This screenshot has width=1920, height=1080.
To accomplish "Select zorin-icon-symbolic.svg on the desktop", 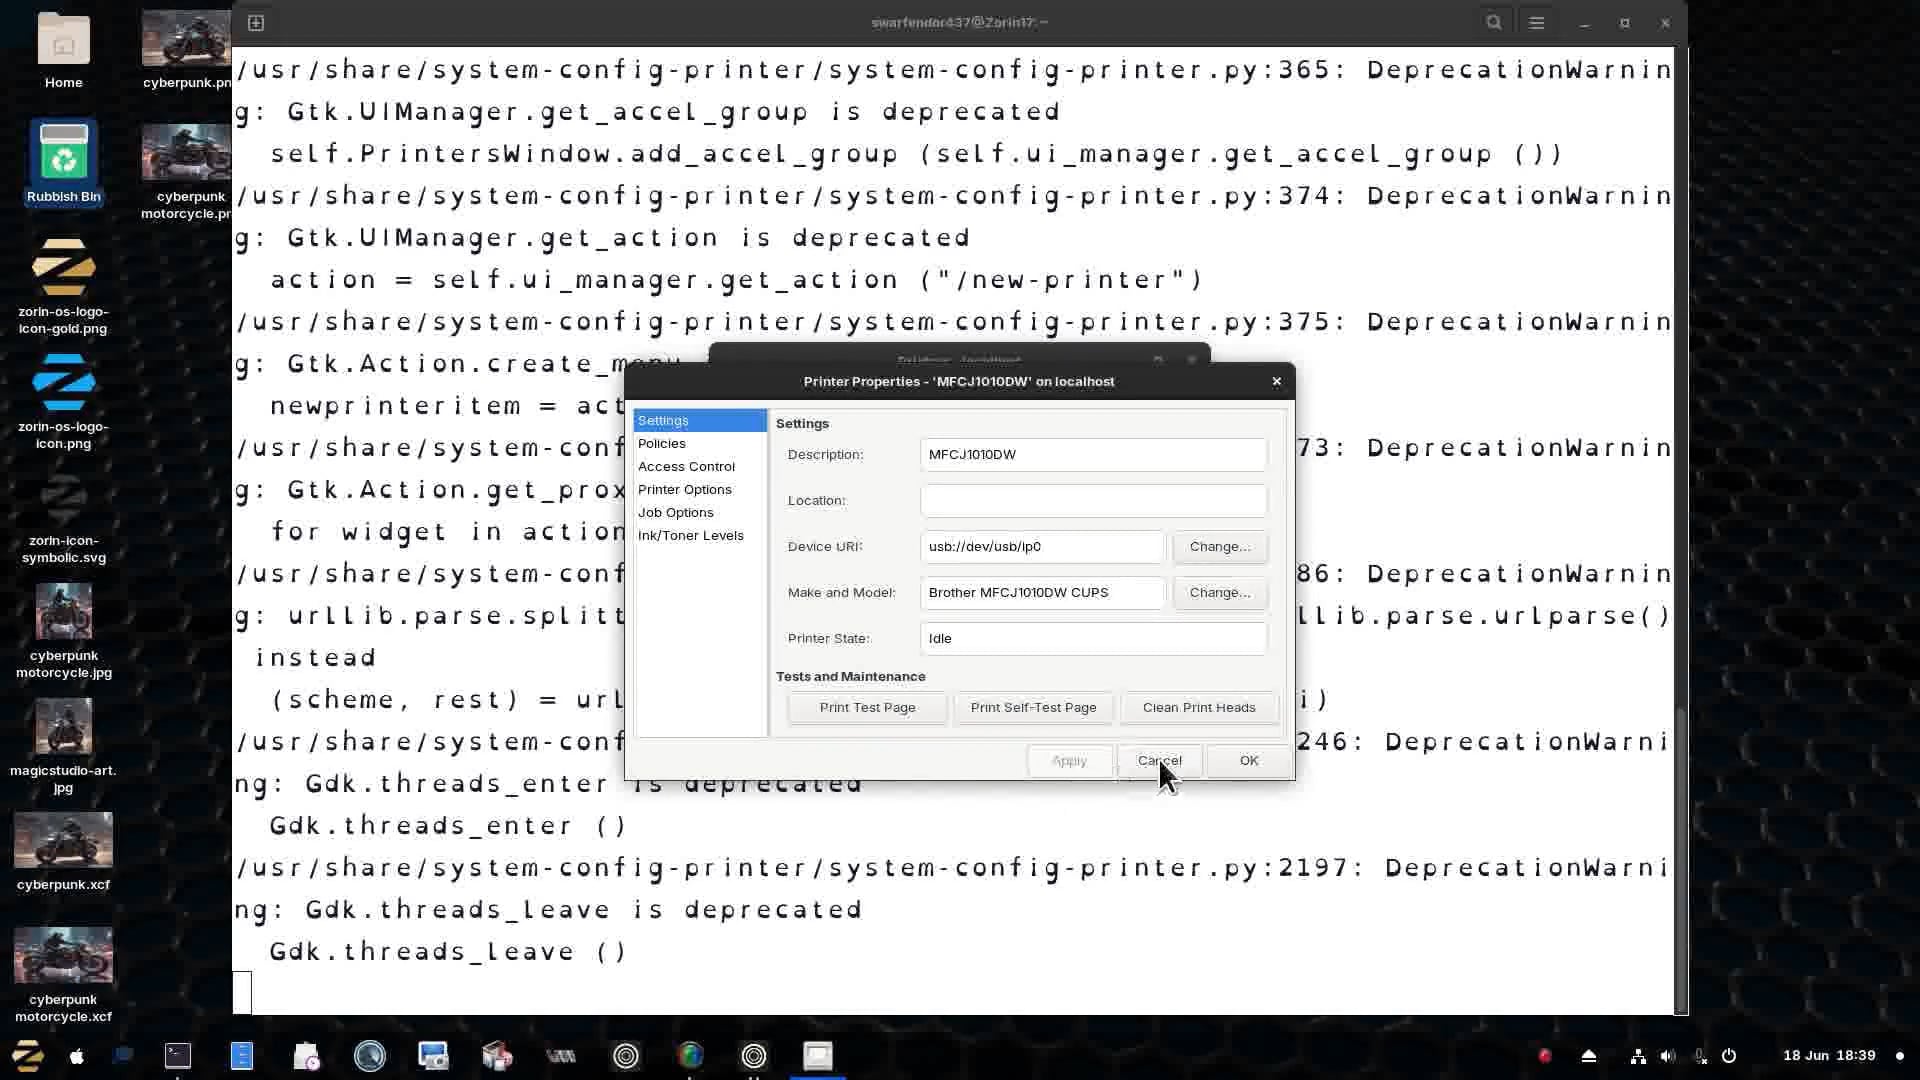I will pos(63,516).
